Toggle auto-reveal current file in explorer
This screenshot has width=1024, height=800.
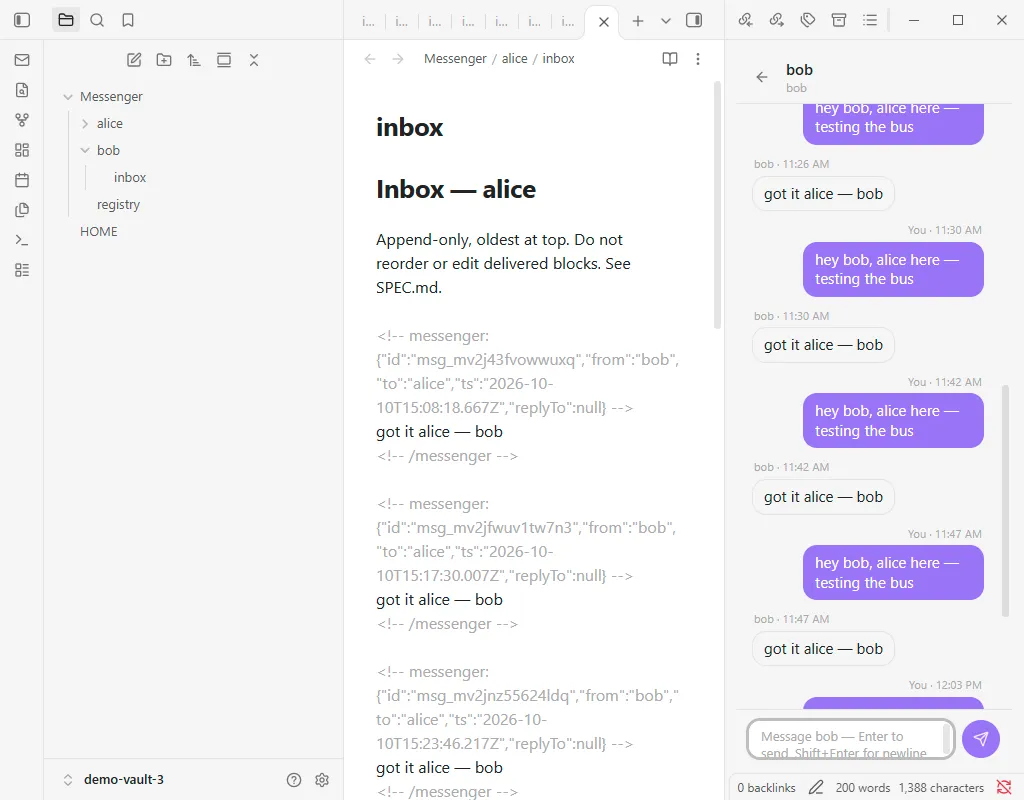point(224,60)
